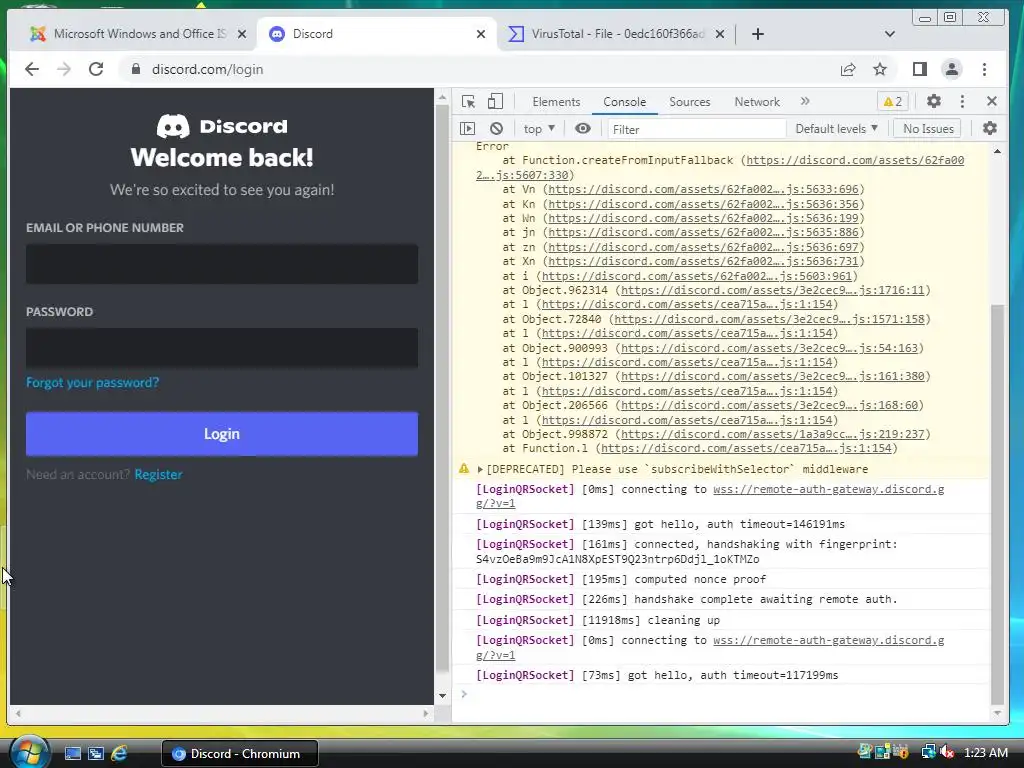Switch to the Sources tab
Viewport: 1024px width, 768px height.
(690, 102)
